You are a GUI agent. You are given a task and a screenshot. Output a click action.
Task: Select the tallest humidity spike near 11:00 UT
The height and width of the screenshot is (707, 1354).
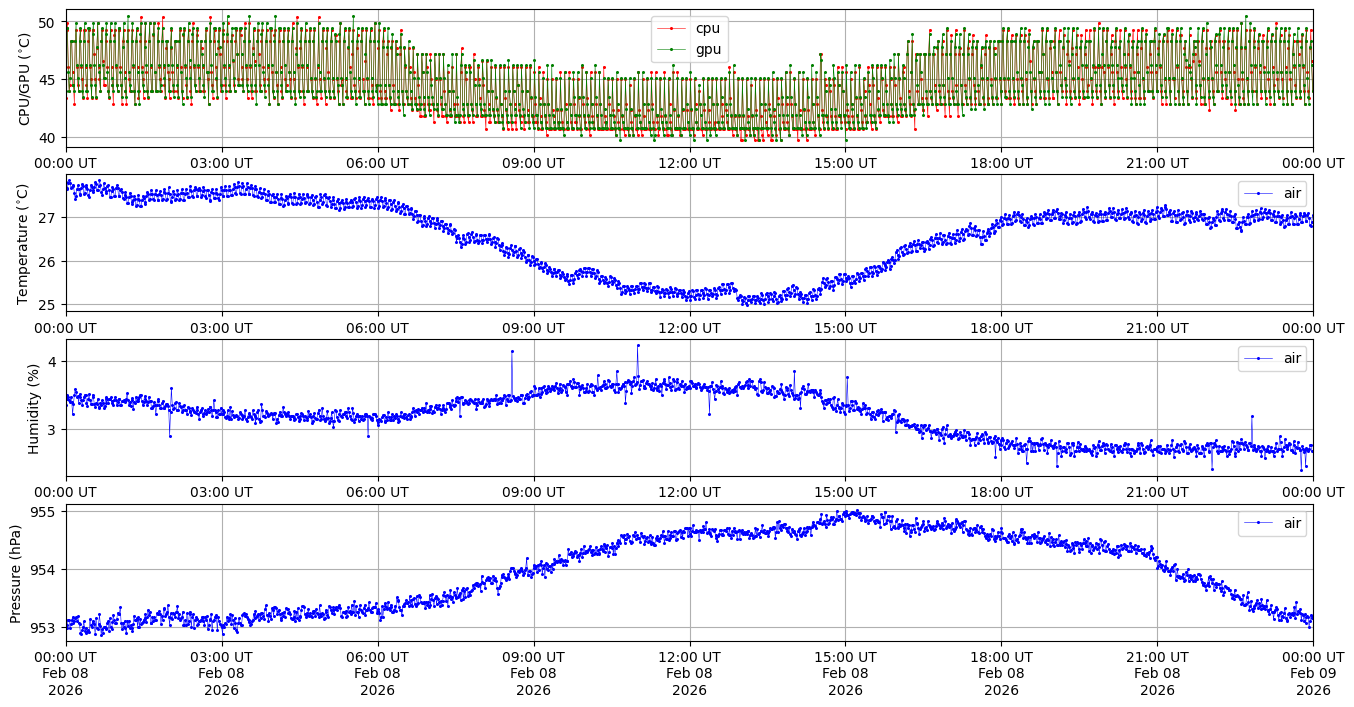click(x=638, y=345)
